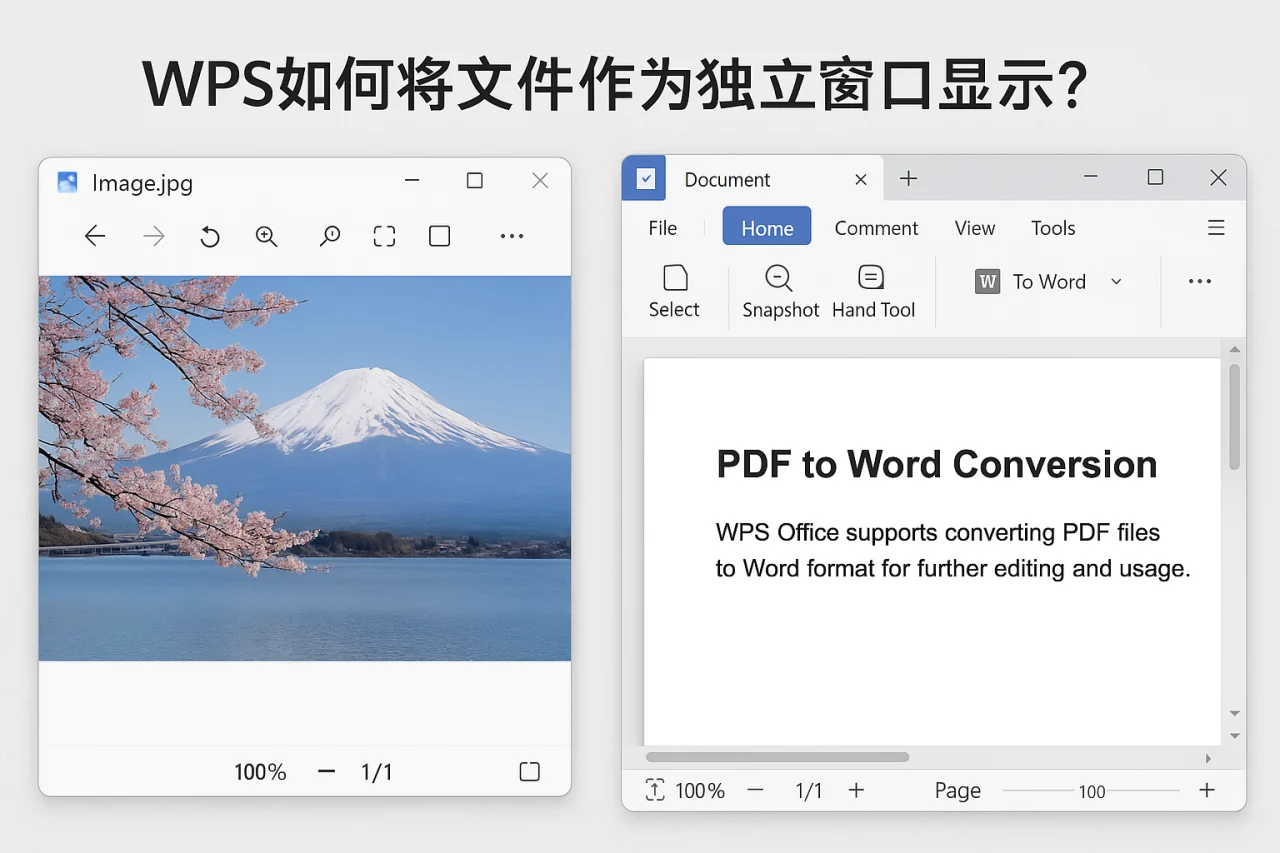The image size is (1280, 853).
Task: Enter fullscreen mode in the image viewer
Action: pos(383,236)
